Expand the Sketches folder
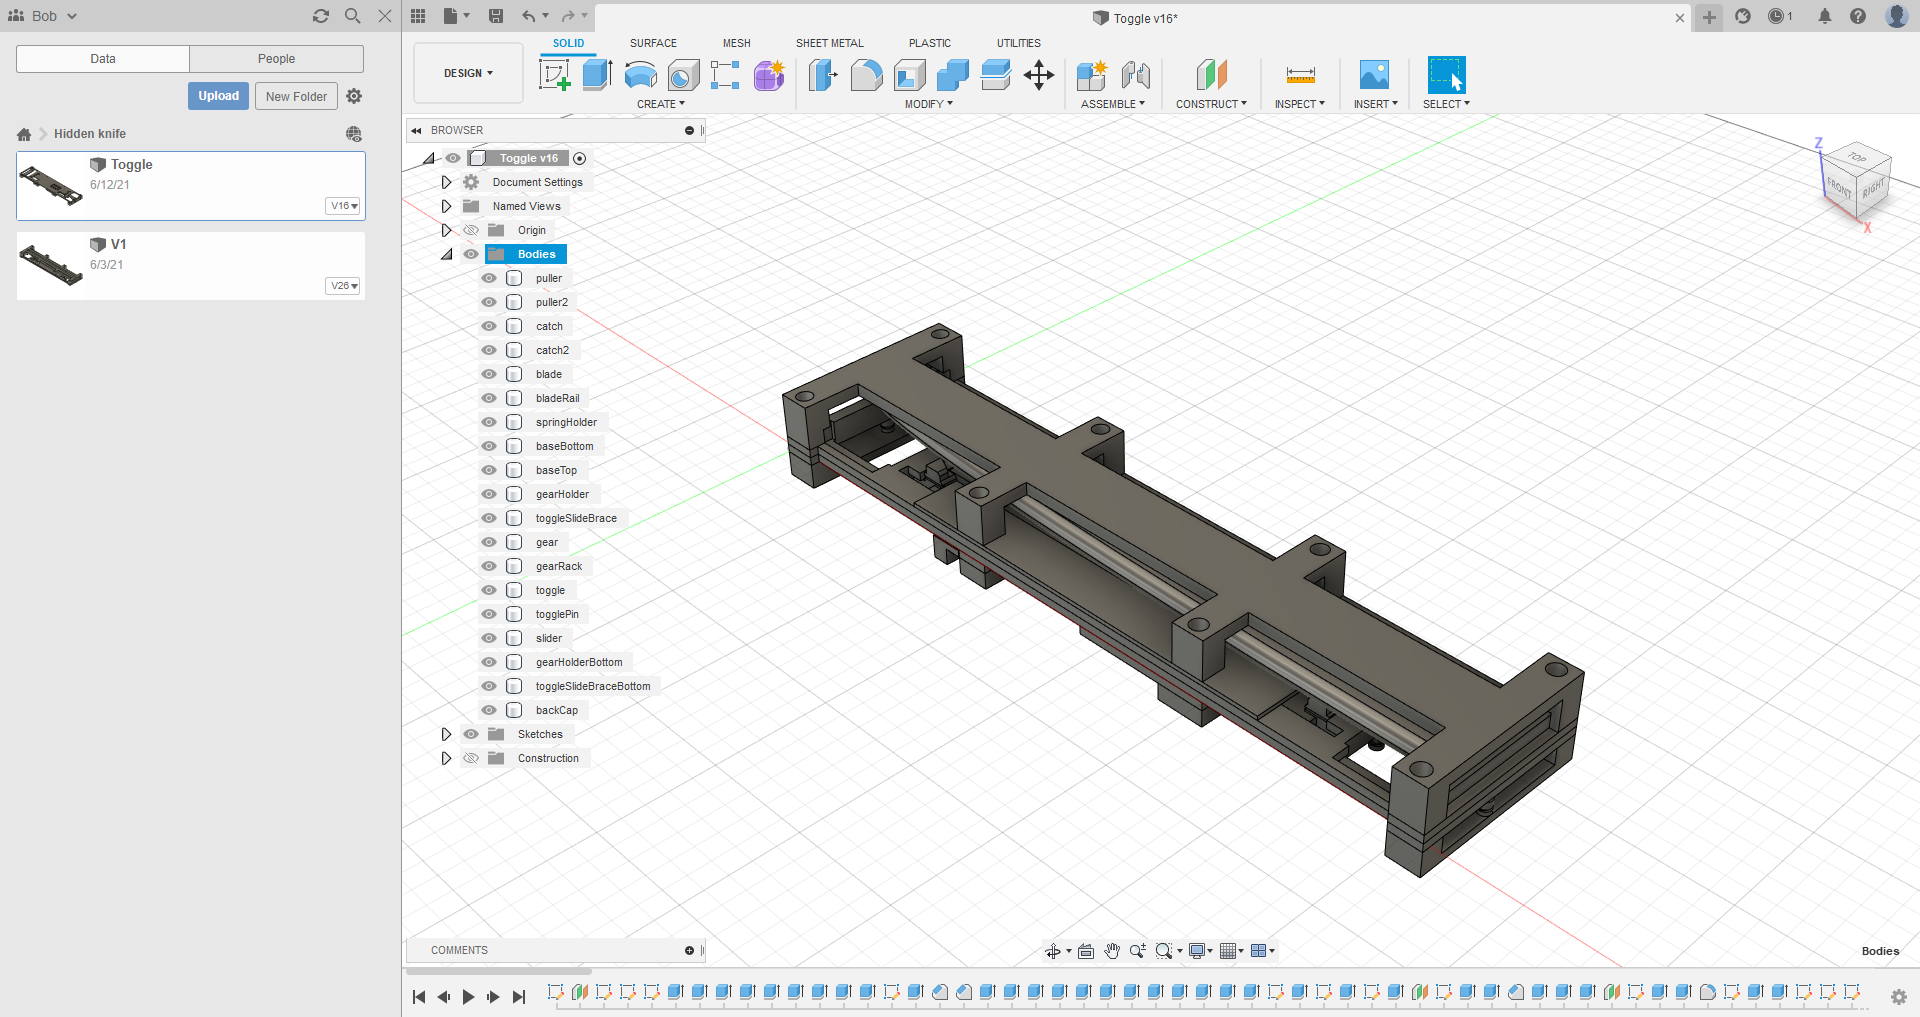 (x=446, y=734)
